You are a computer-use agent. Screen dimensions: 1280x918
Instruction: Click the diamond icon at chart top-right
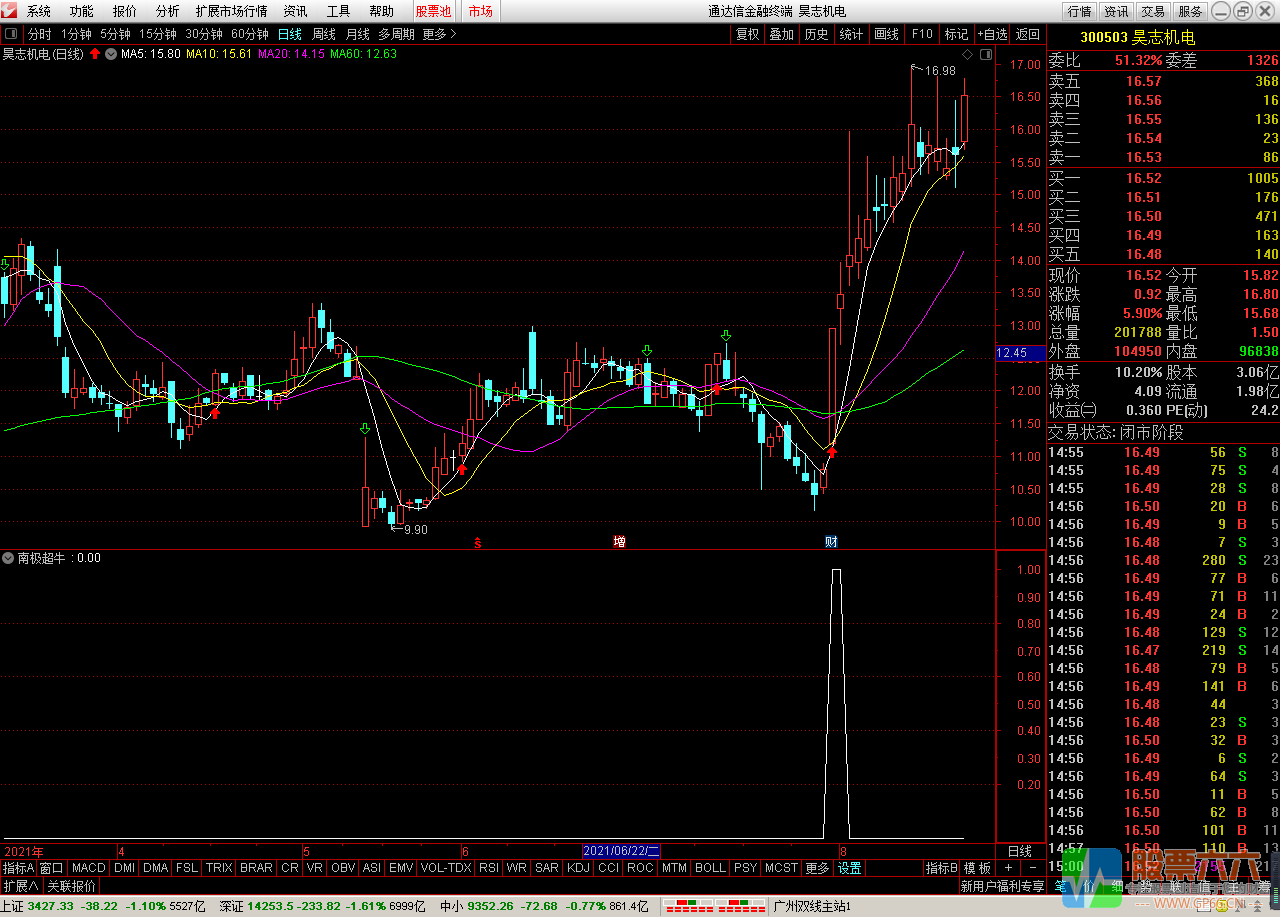tap(966, 54)
